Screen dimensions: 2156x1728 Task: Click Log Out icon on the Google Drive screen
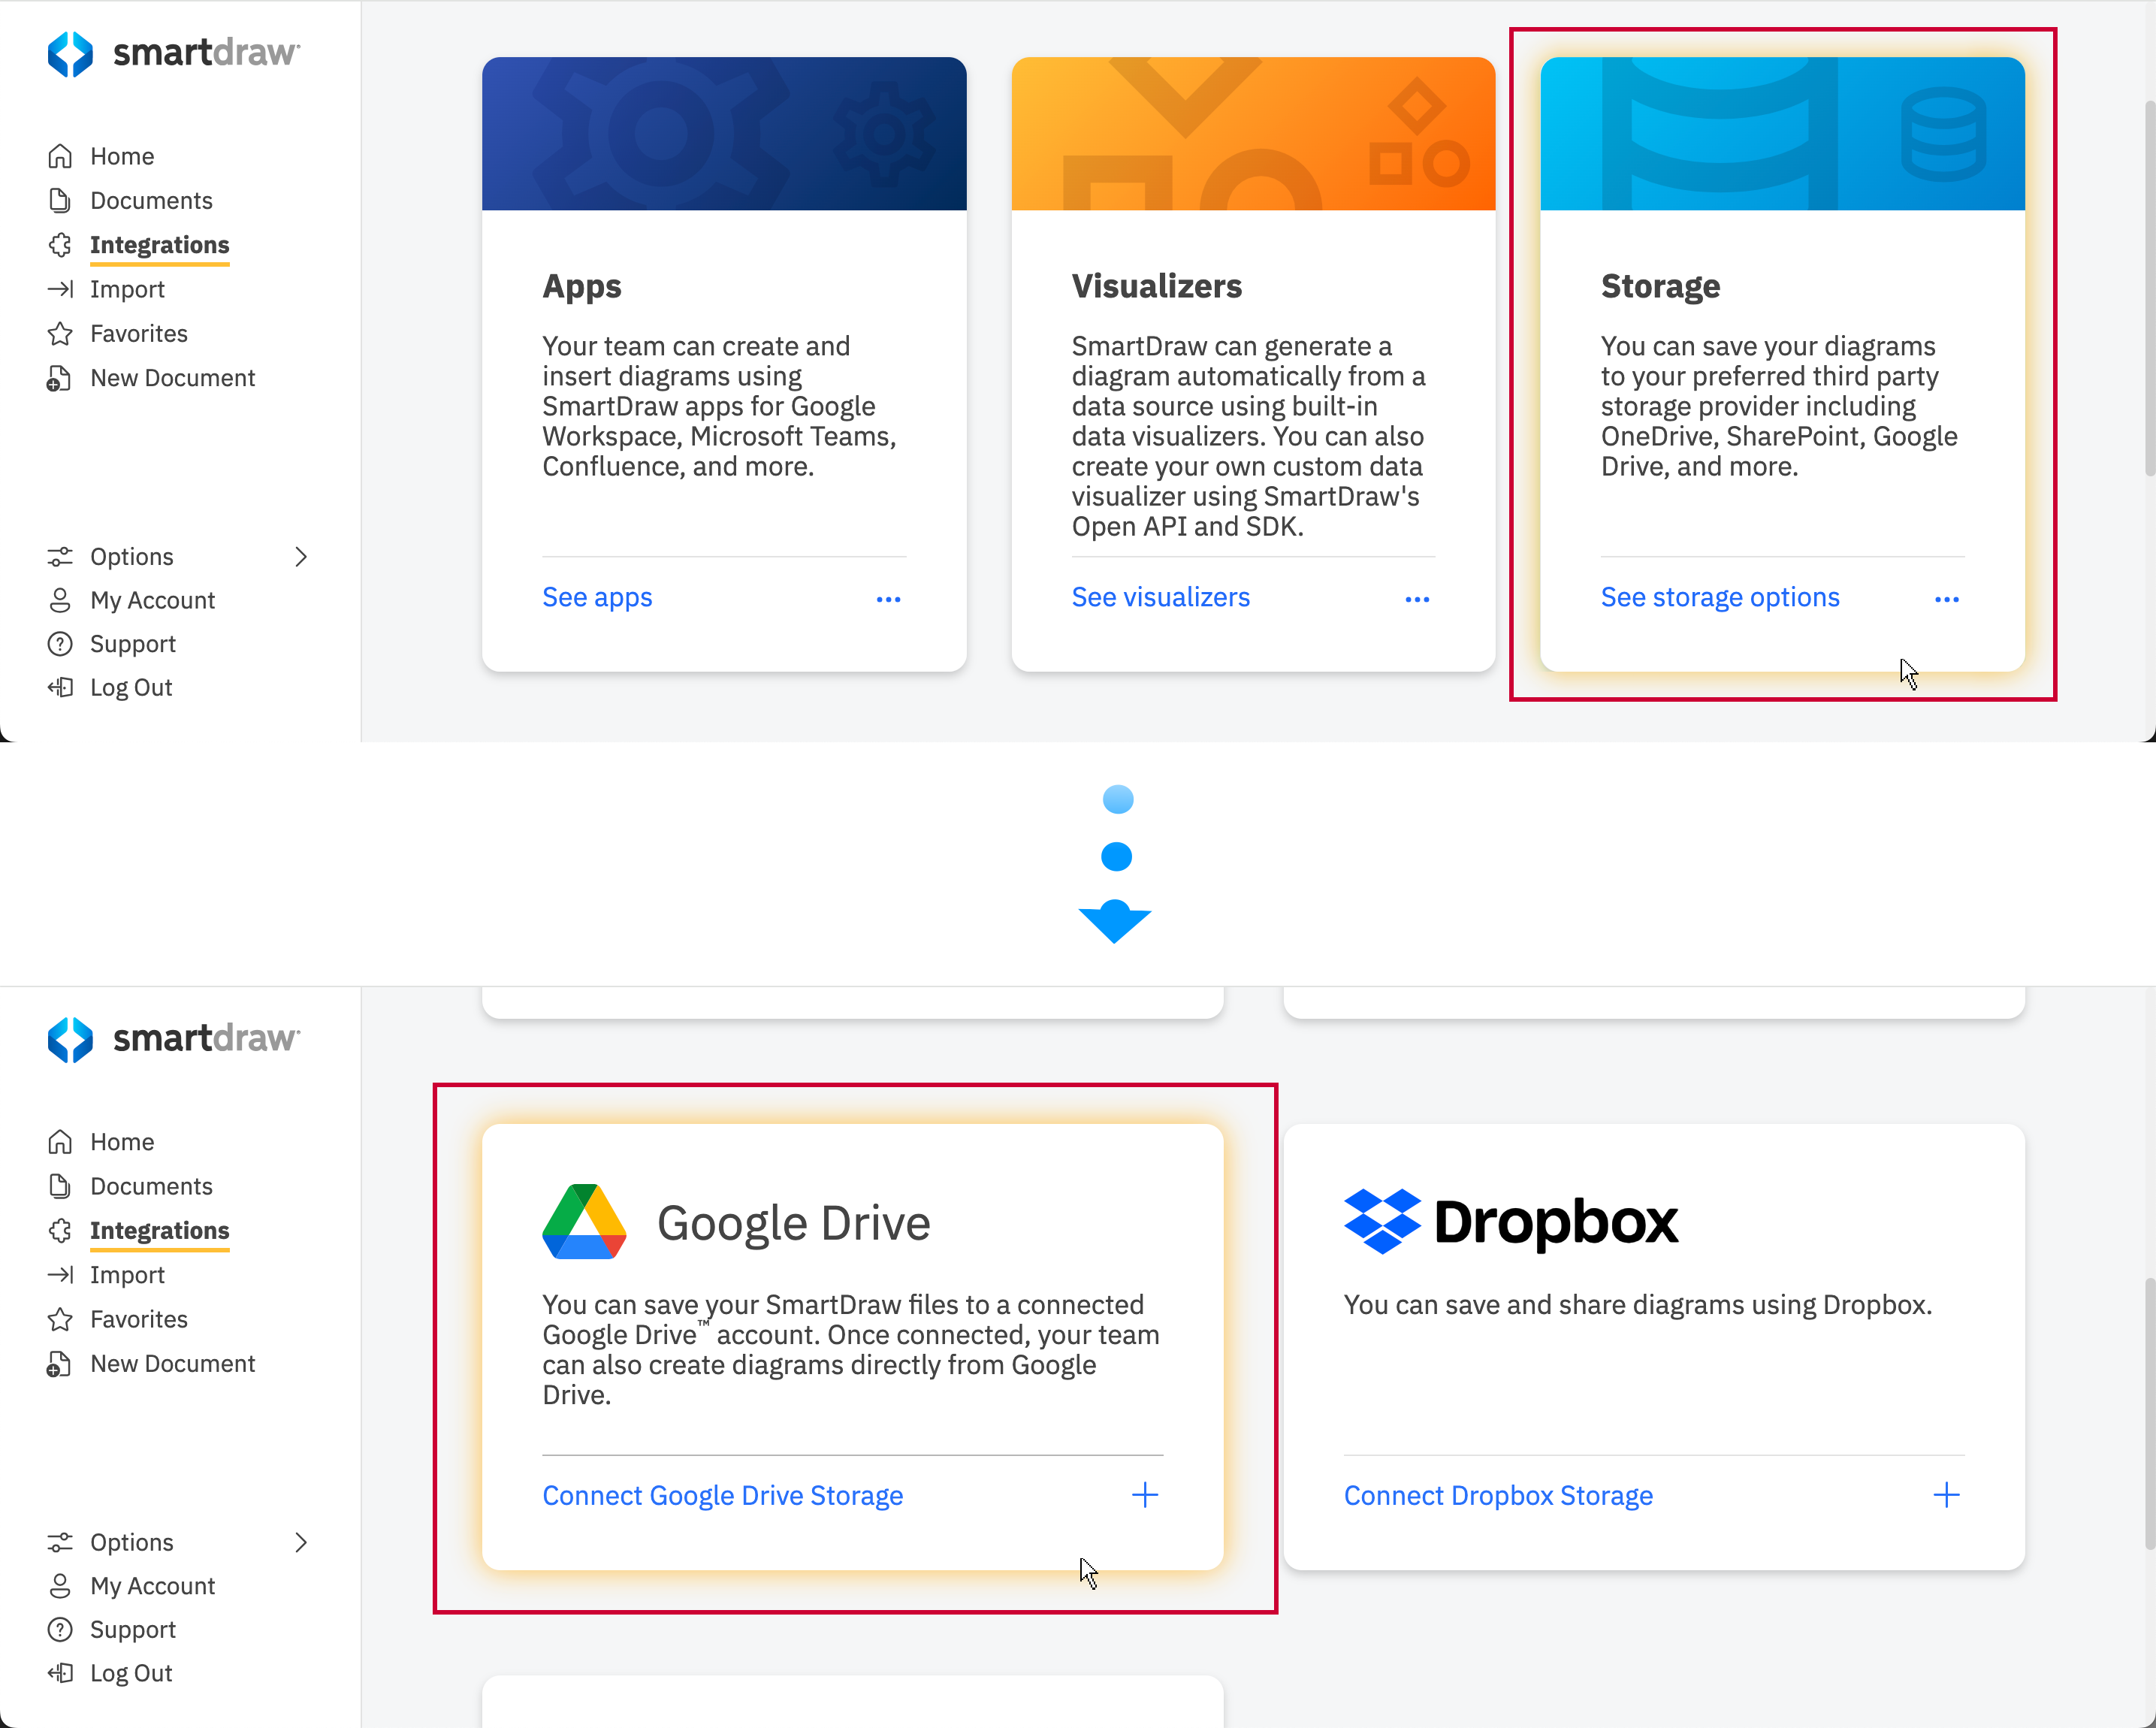click(60, 1674)
